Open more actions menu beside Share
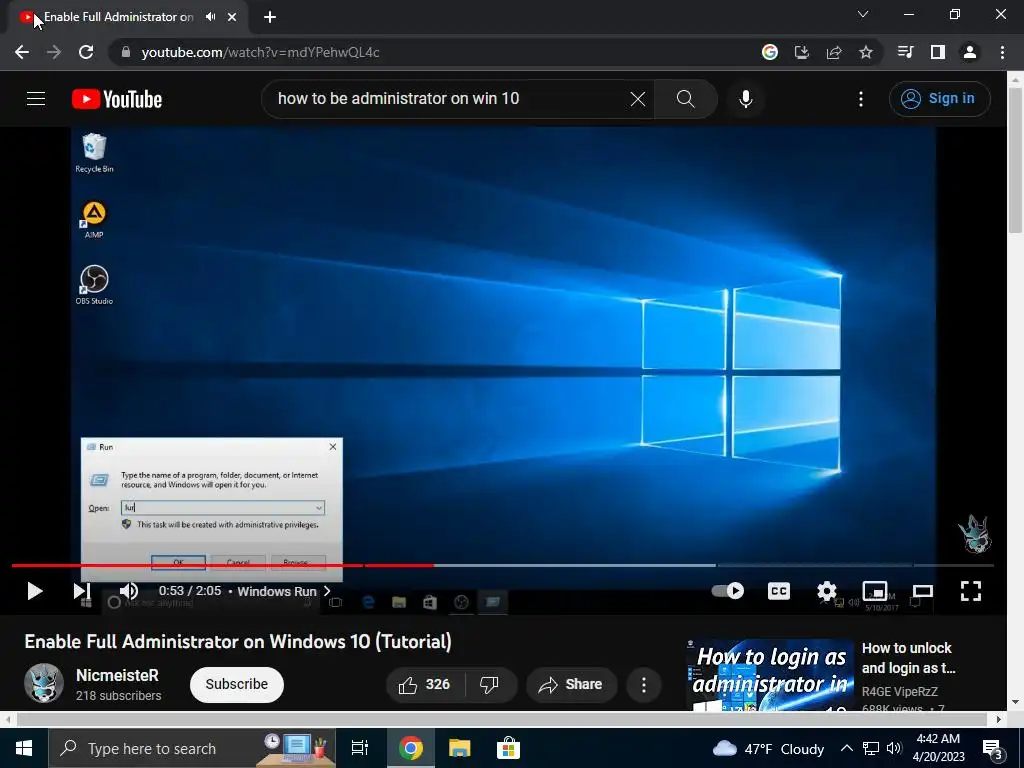1024x768 pixels. point(644,684)
